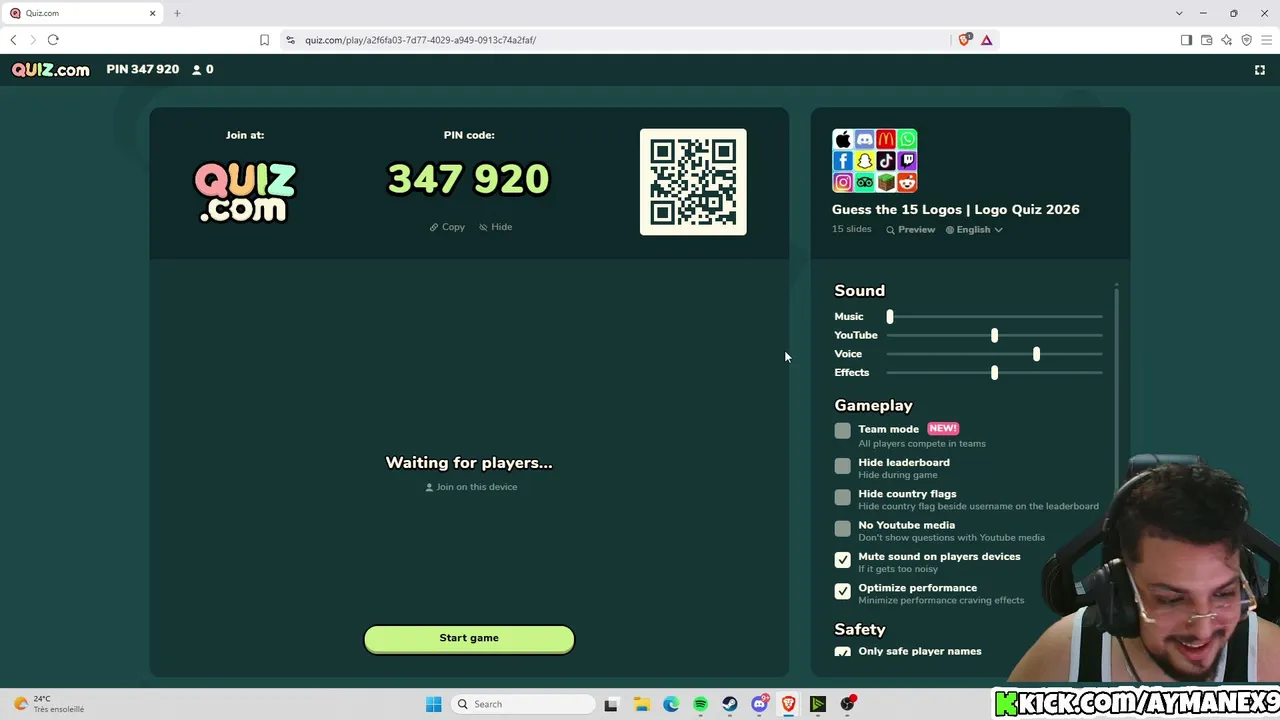Click the large PIN number 347 920

coord(468,180)
